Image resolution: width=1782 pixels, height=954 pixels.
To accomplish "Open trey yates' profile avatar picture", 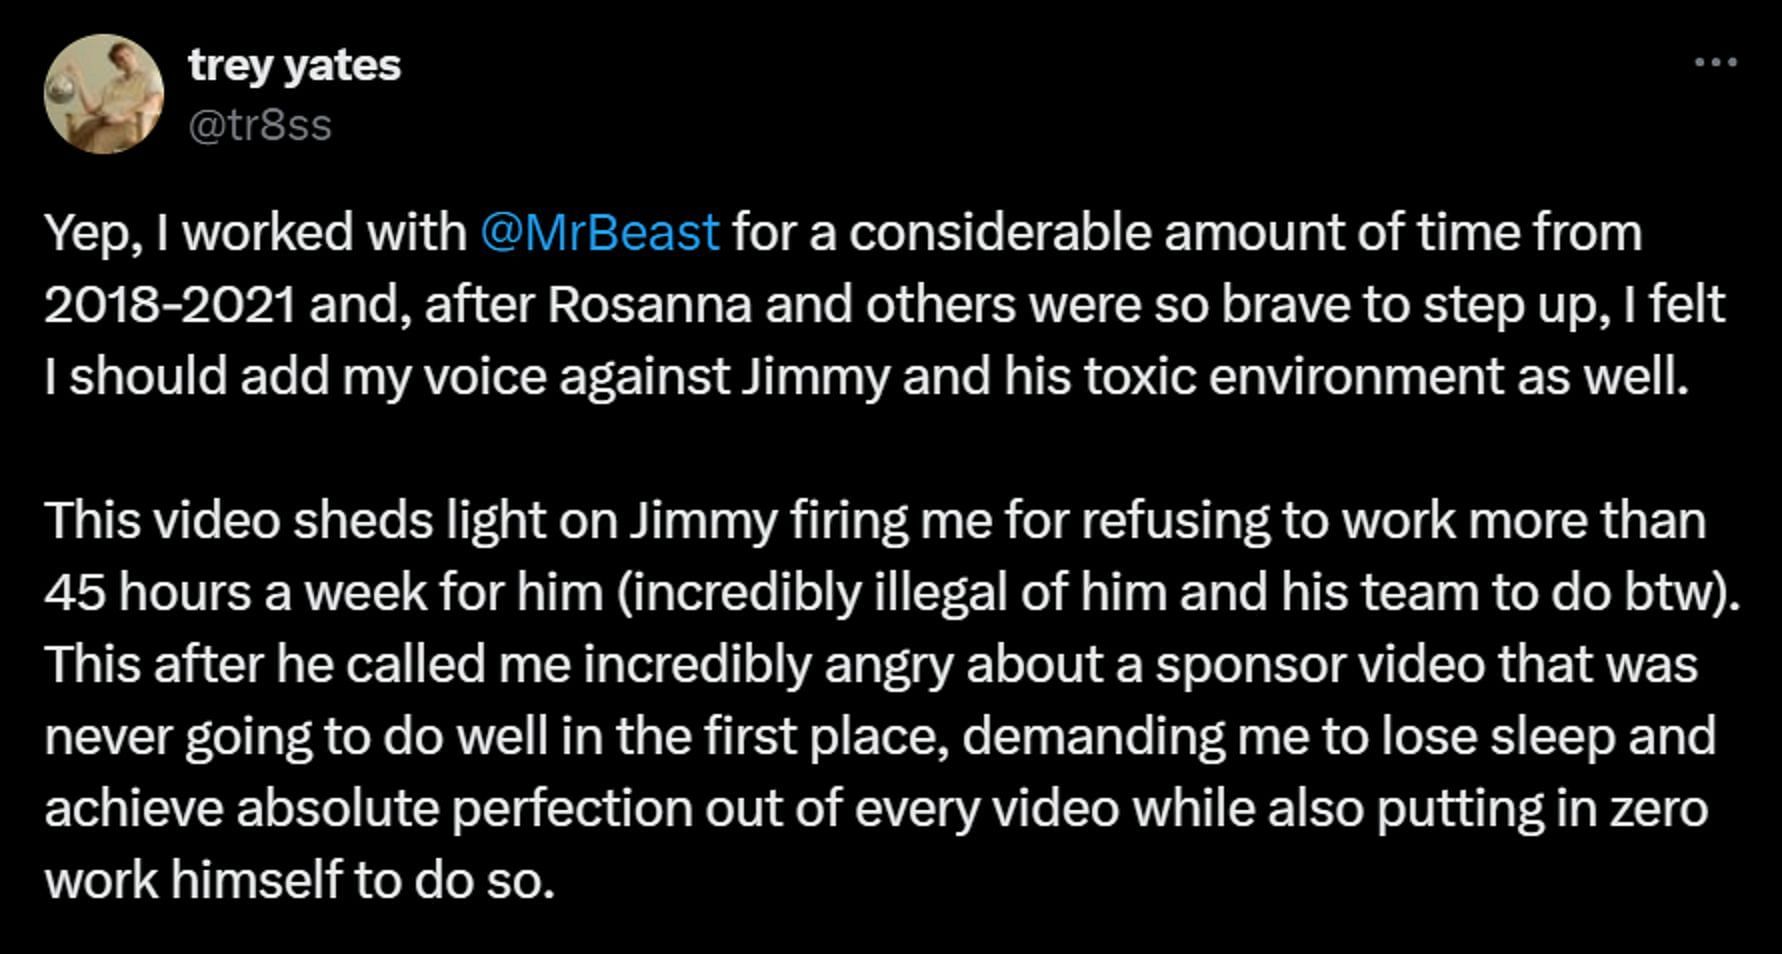I will tap(104, 93).
